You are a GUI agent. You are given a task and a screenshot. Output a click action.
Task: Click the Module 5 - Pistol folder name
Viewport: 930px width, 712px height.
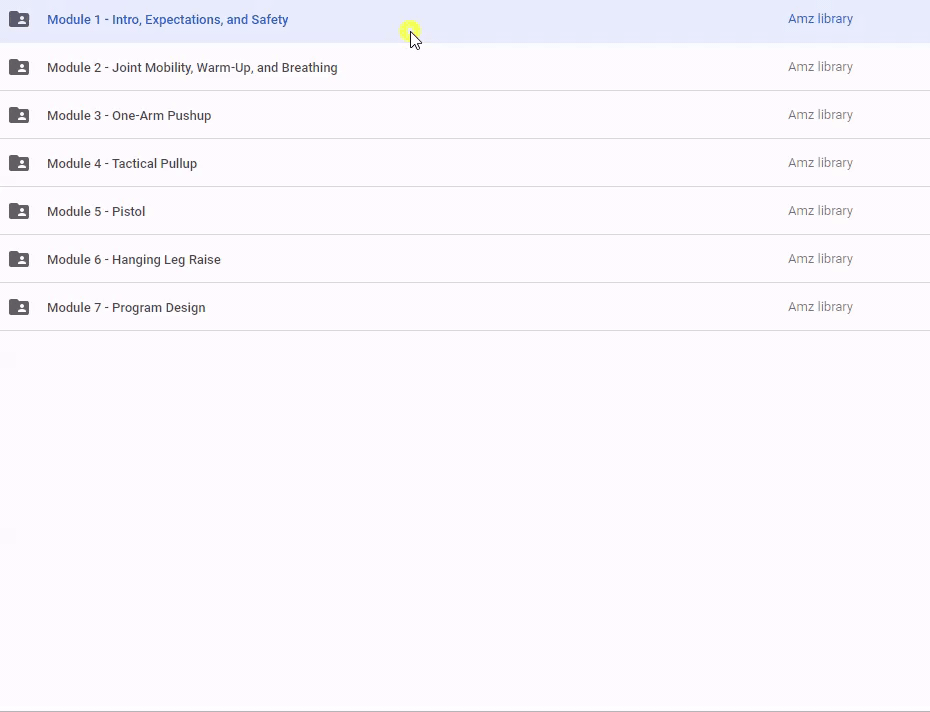click(96, 211)
